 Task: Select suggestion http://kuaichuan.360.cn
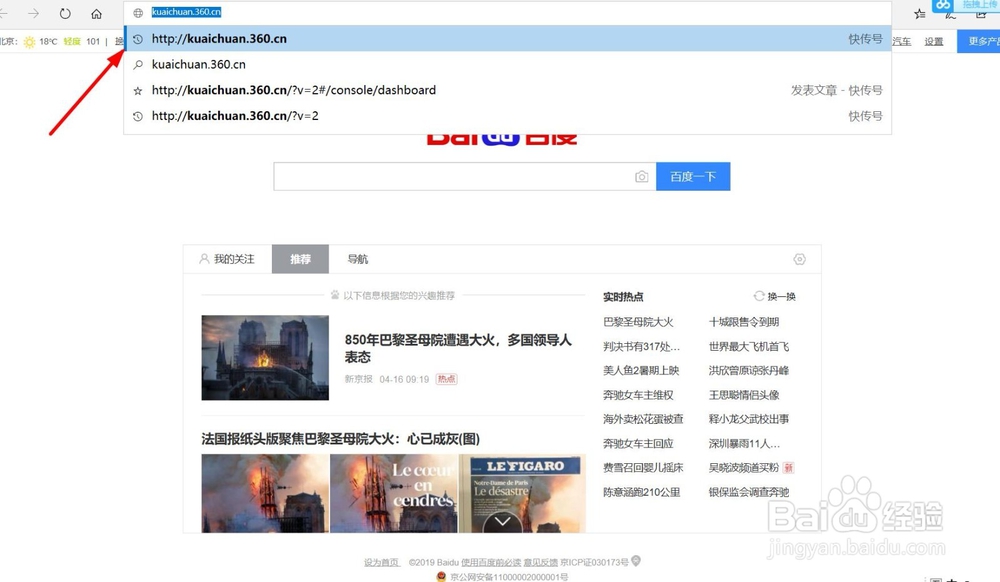tap(508, 38)
